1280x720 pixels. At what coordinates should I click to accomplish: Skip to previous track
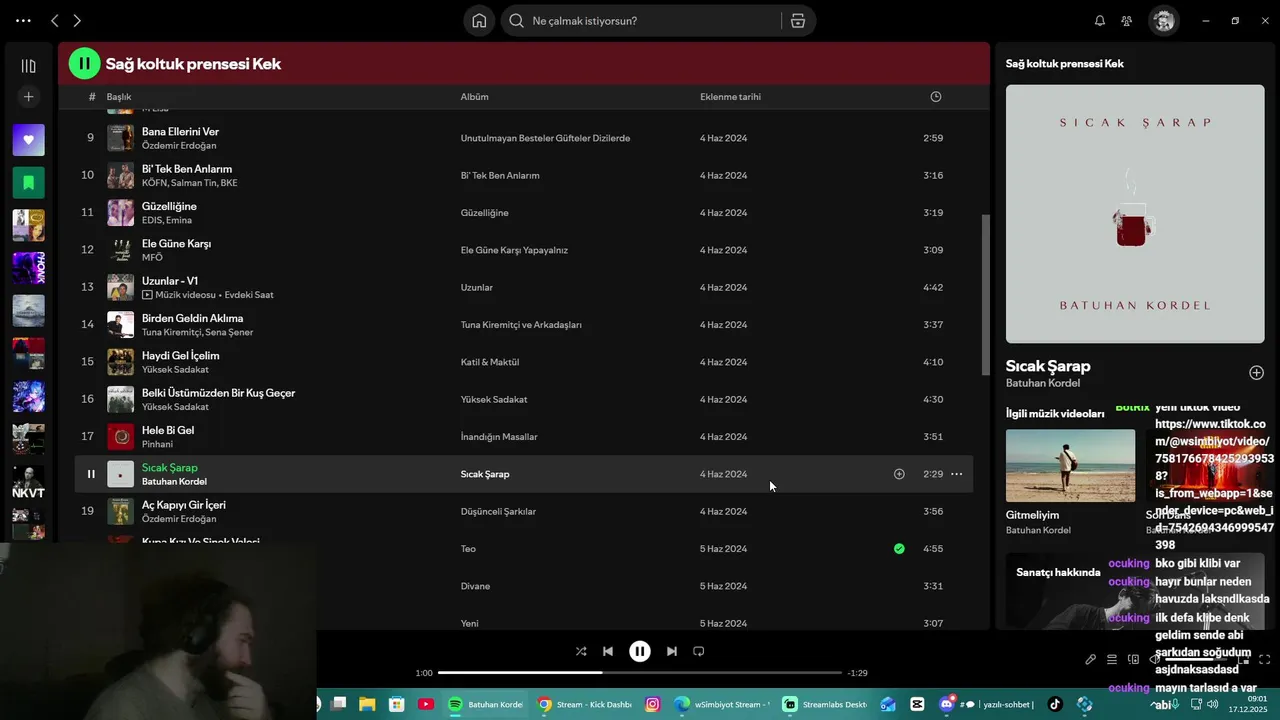pyautogui.click(x=608, y=651)
